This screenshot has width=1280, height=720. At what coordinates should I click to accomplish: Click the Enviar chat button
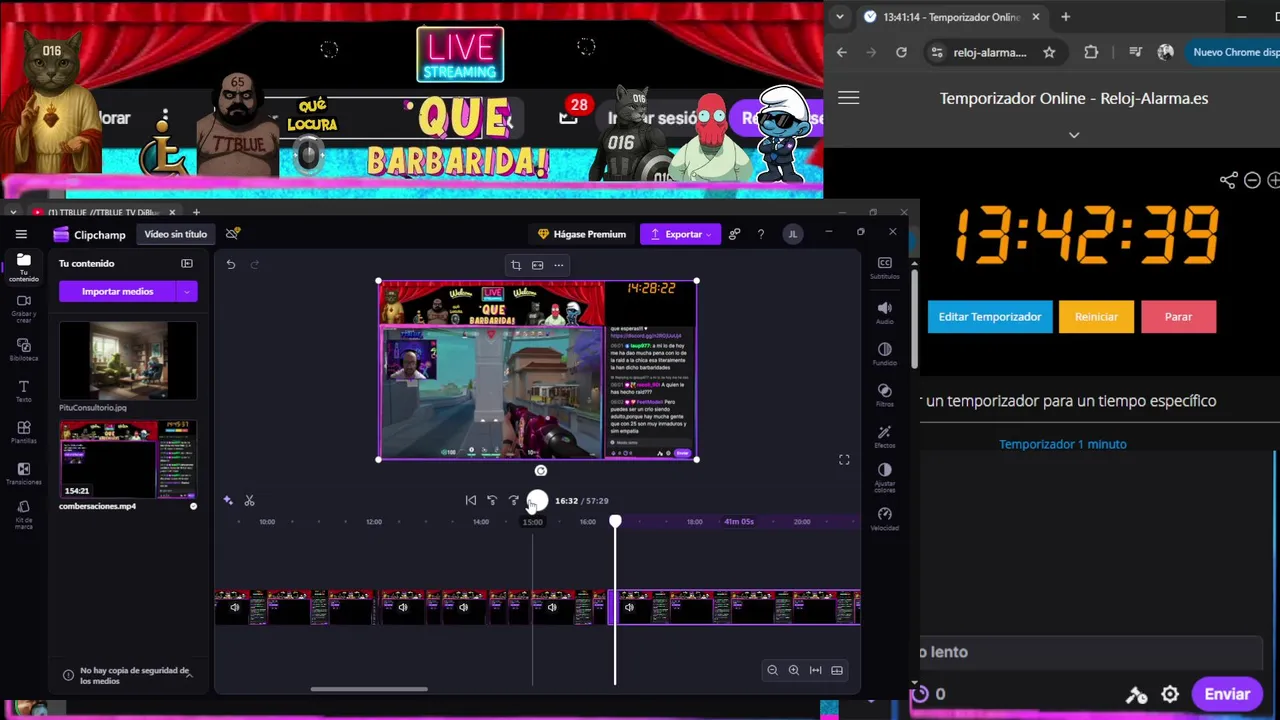1227,694
